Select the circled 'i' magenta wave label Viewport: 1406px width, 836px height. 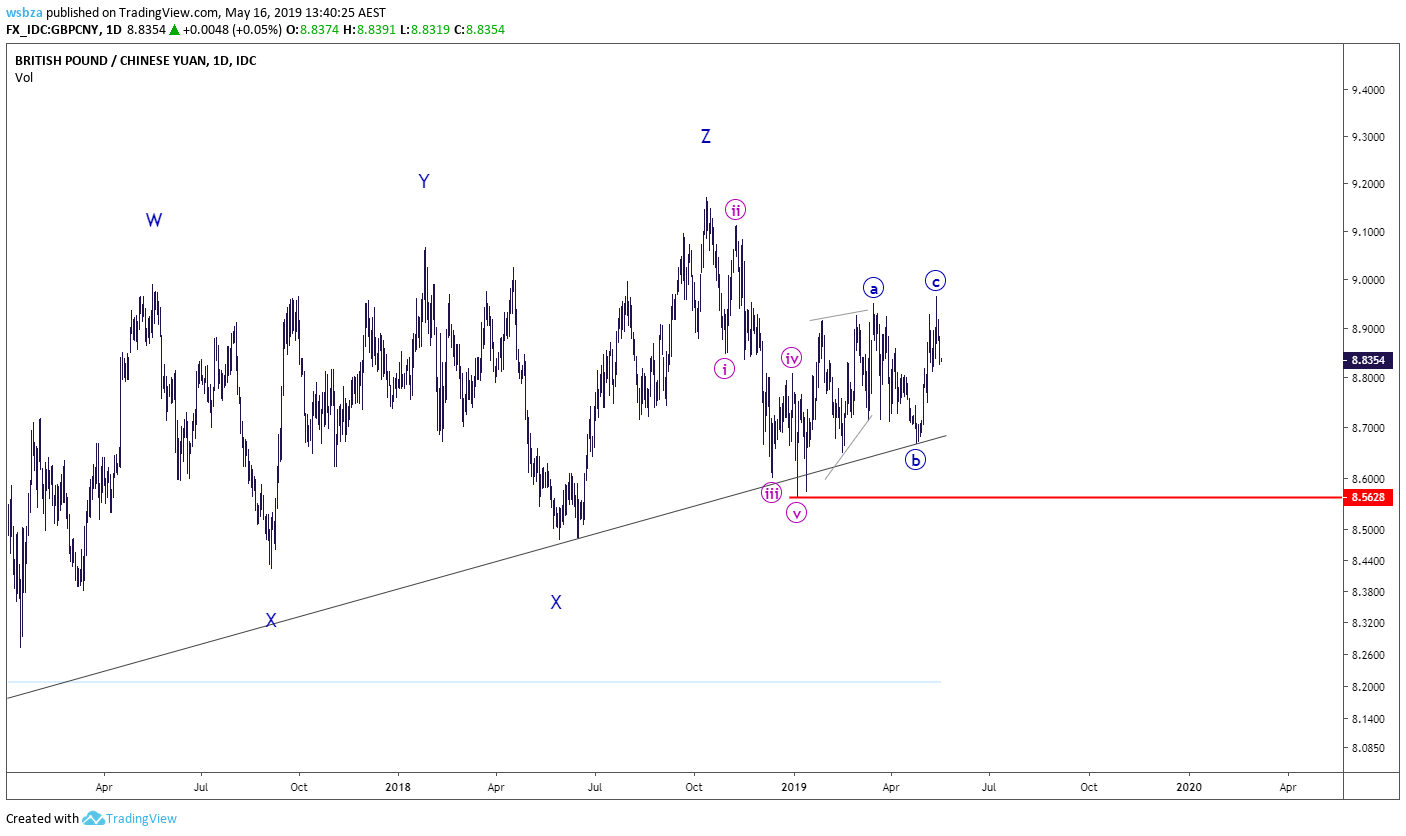tap(724, 368)
